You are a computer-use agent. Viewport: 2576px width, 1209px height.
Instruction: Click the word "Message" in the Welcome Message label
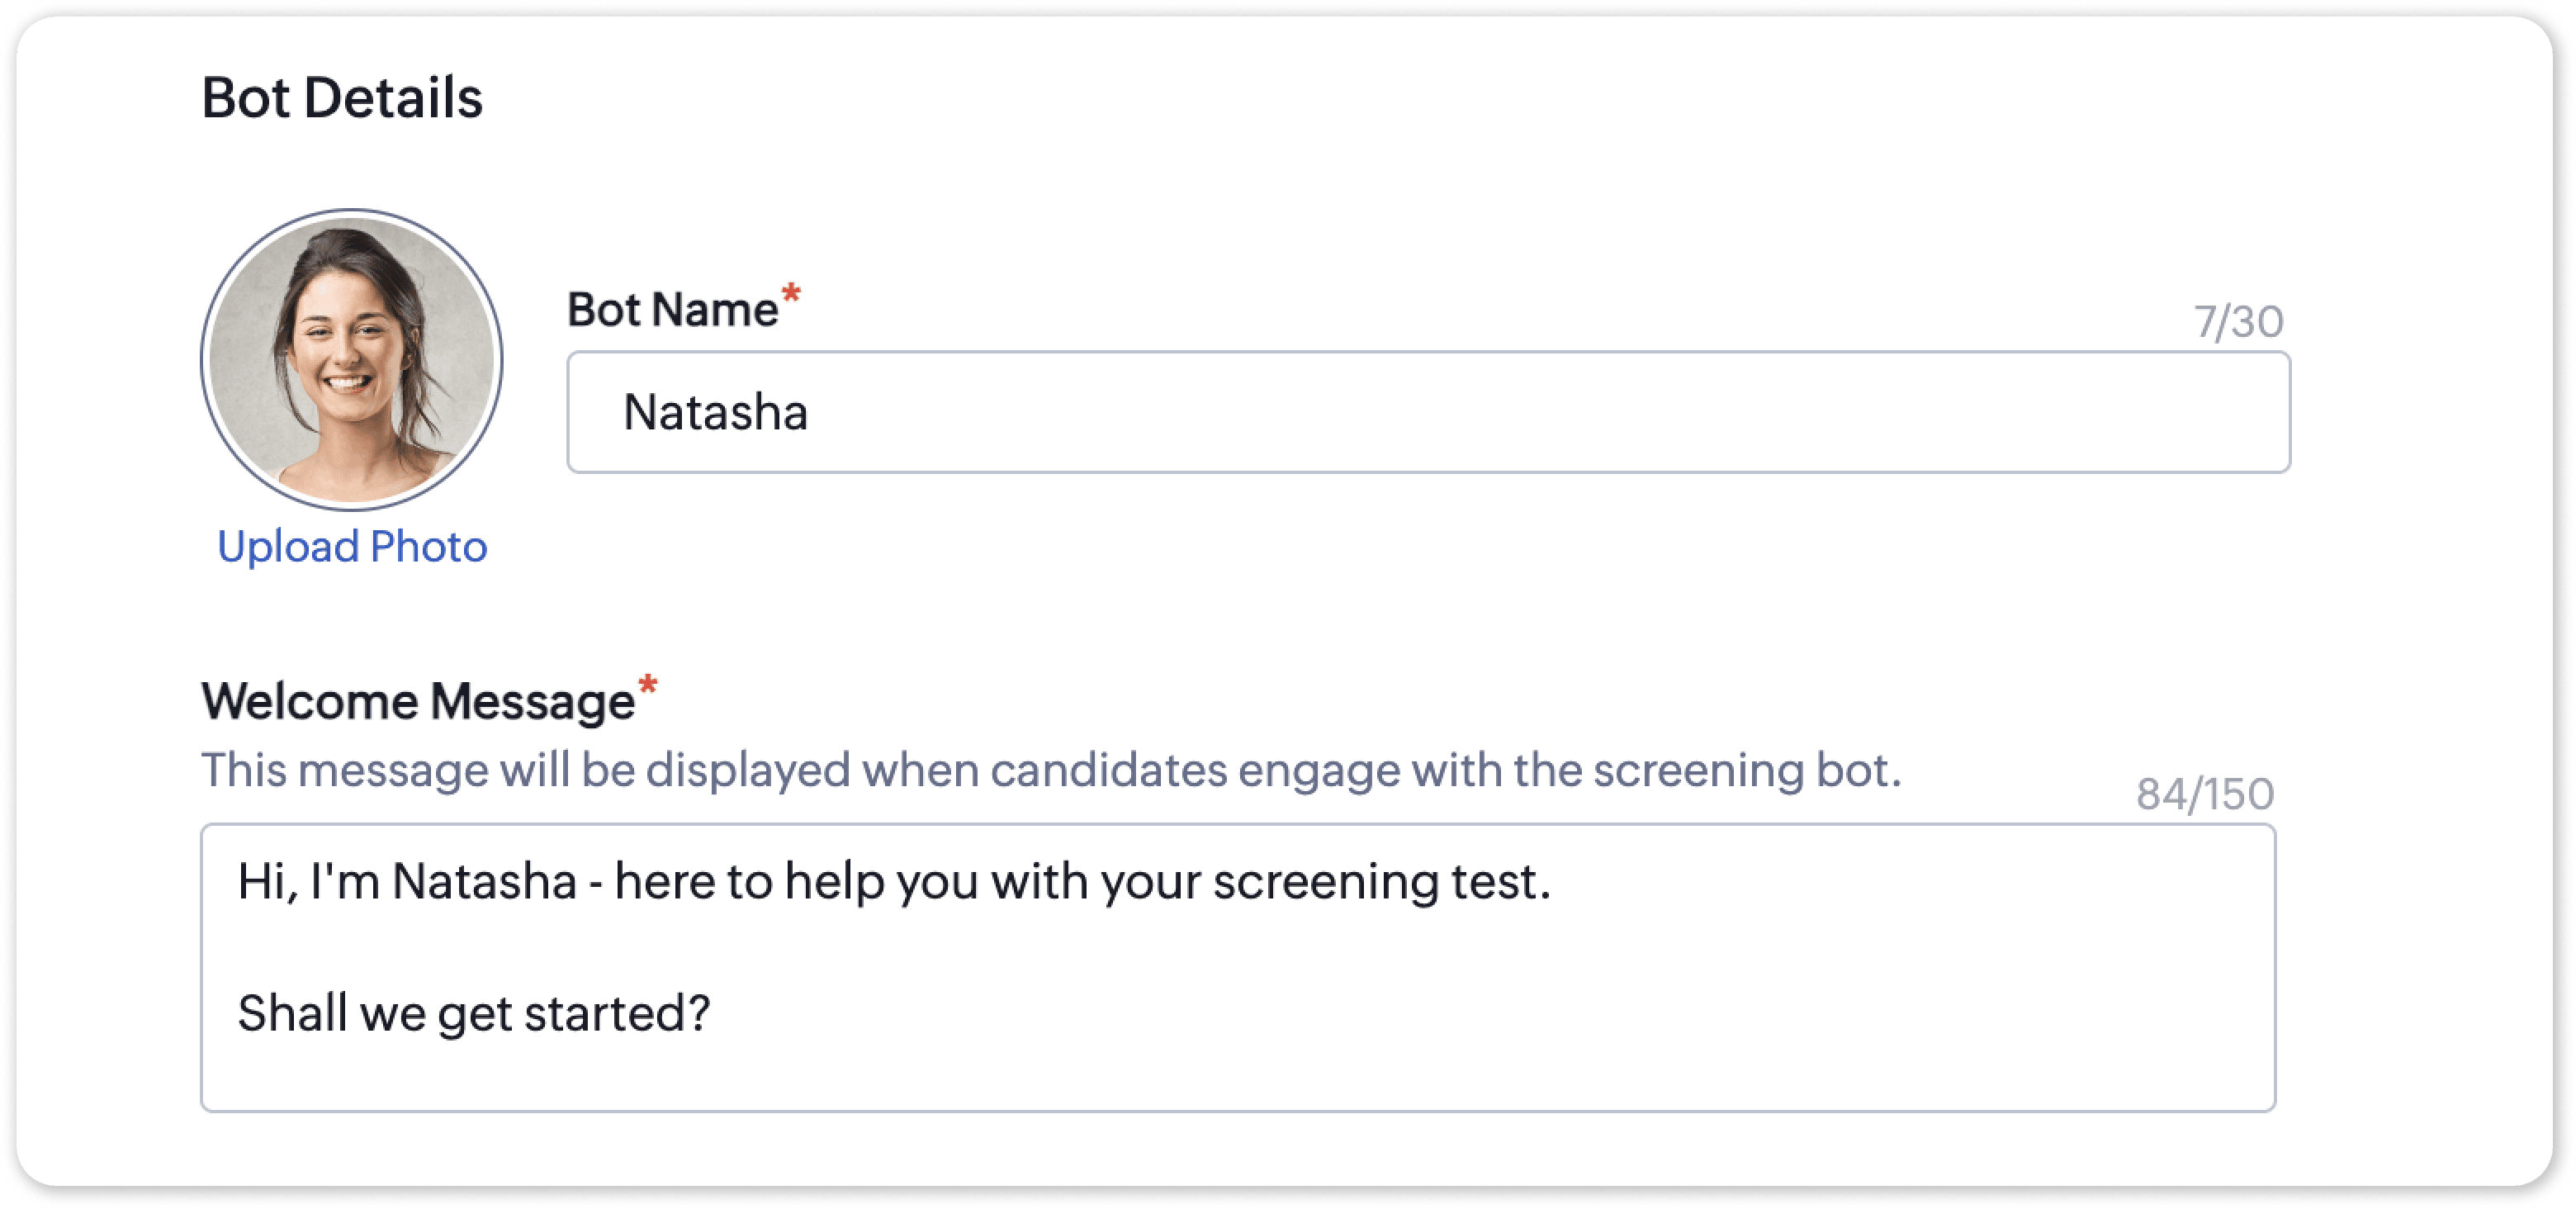(533, 701)
